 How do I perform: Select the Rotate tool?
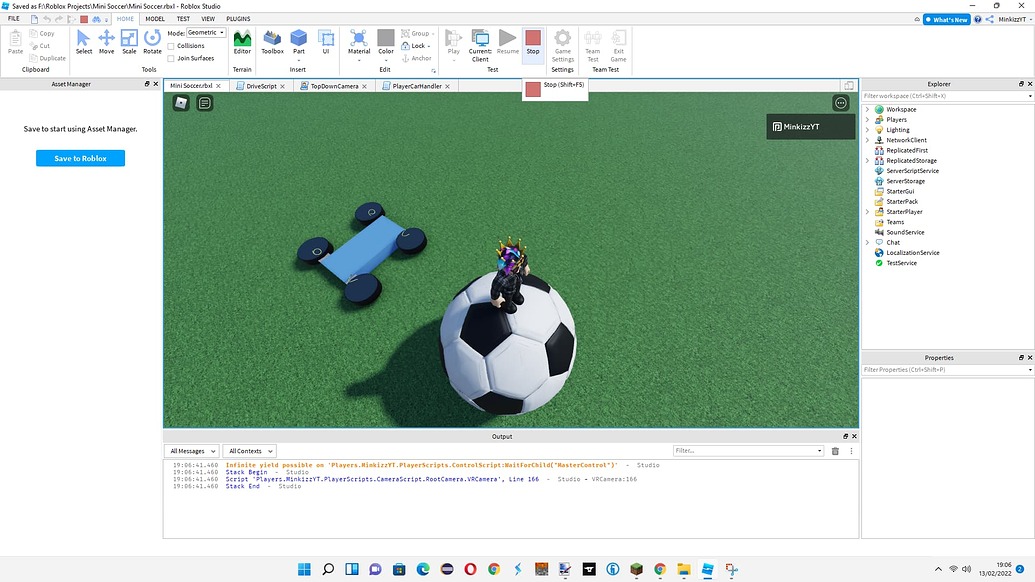(151, 44)
